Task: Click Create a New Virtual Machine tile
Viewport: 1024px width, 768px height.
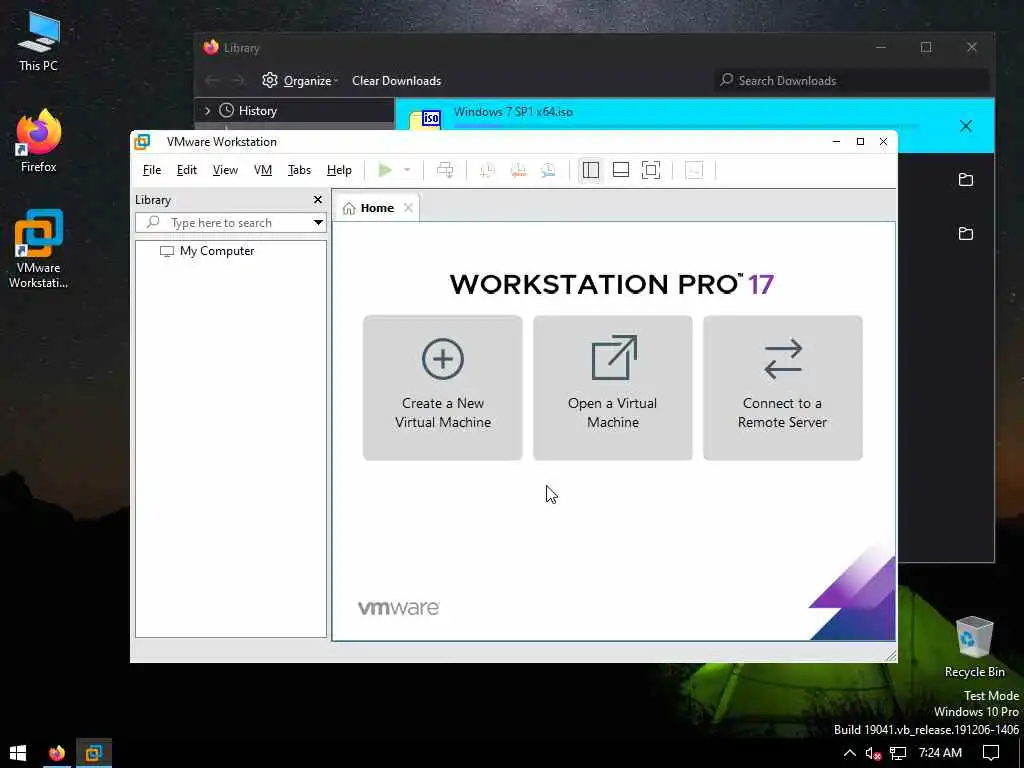Action: (443, 388)
